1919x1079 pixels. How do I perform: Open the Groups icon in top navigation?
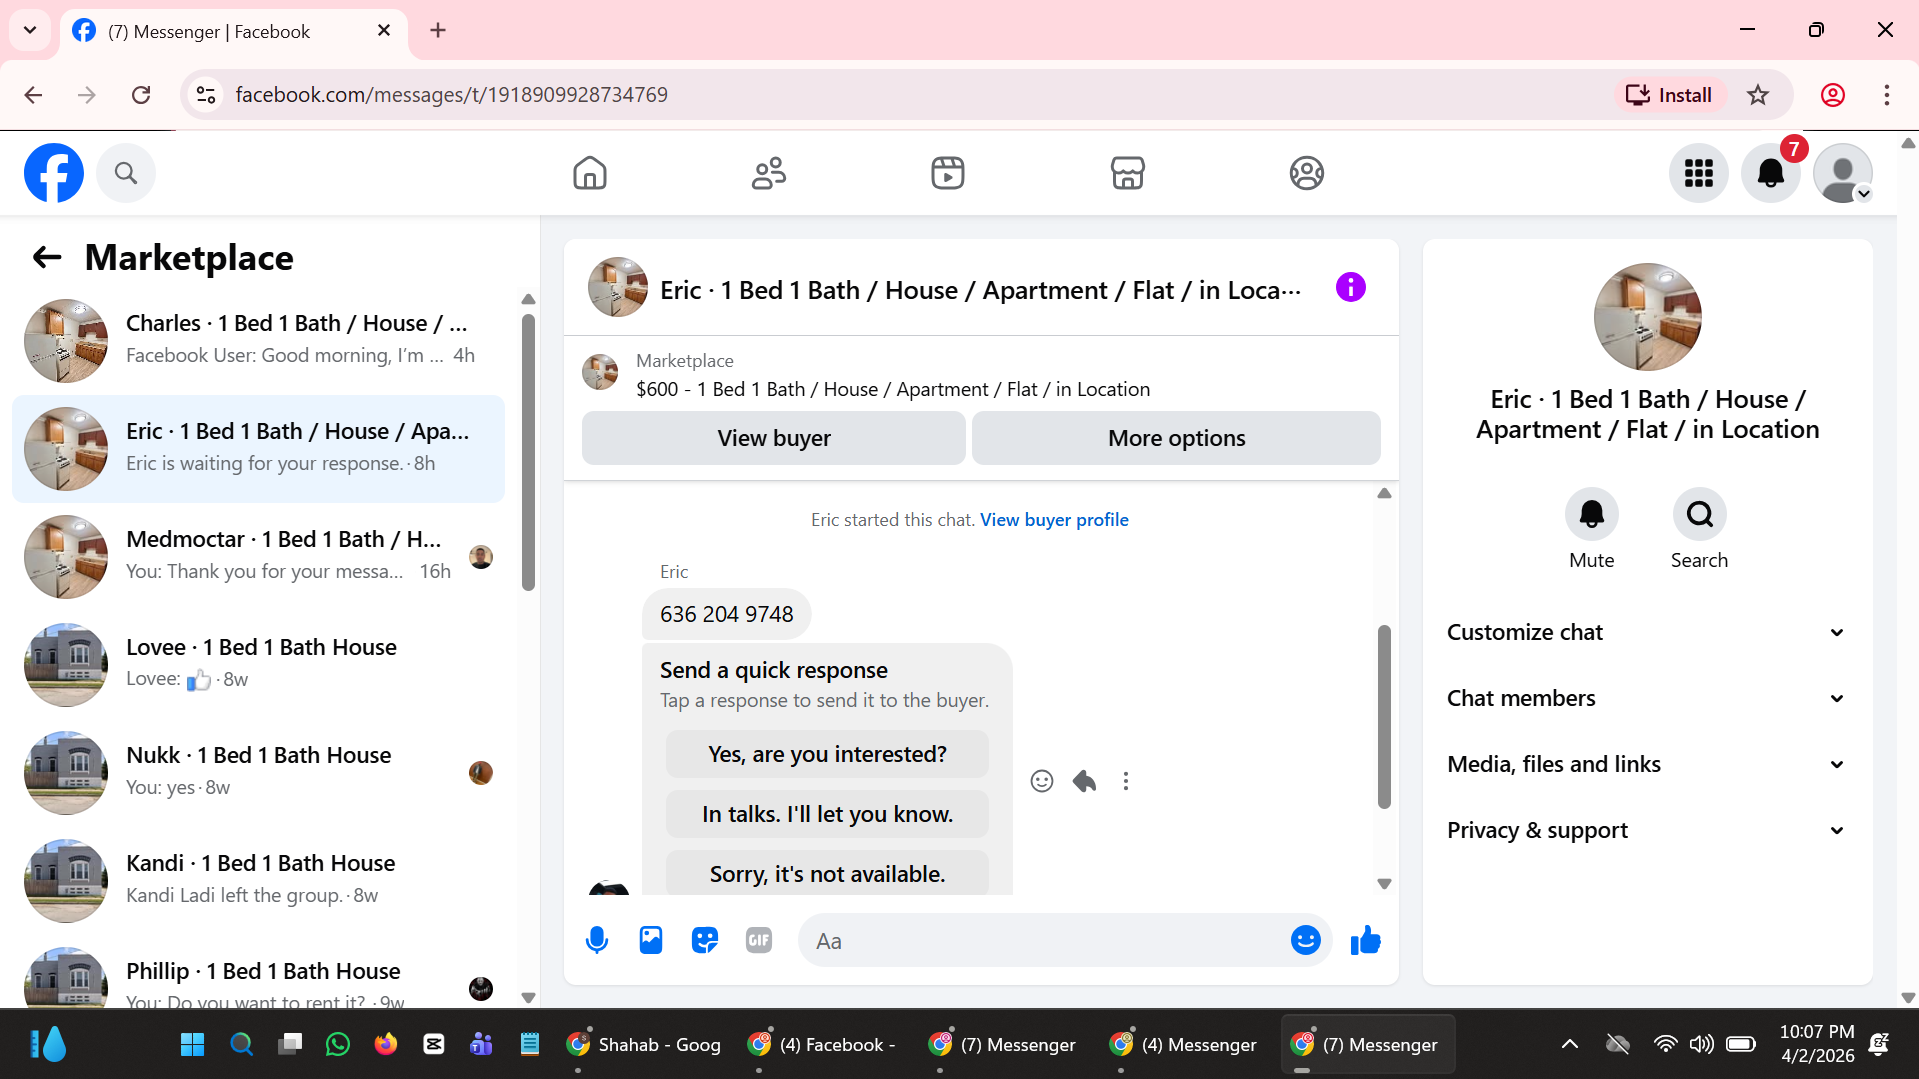click(x=1306, y=173)
